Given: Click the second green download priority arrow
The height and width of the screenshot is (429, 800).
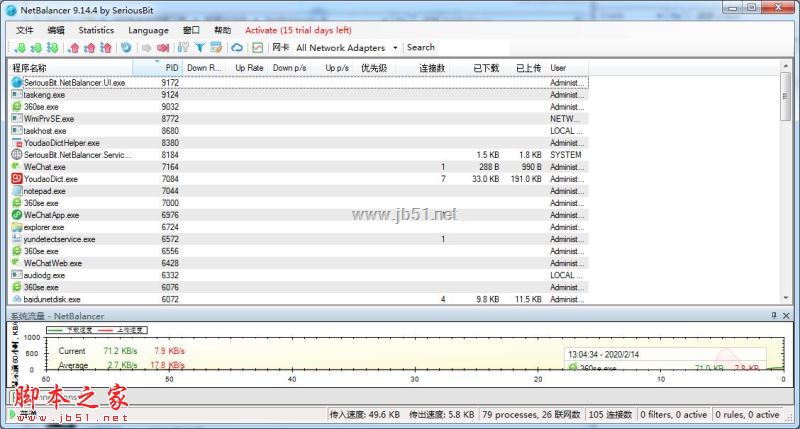Looking at the screenshot, I should pyautogui.click(x=36, y=48).
